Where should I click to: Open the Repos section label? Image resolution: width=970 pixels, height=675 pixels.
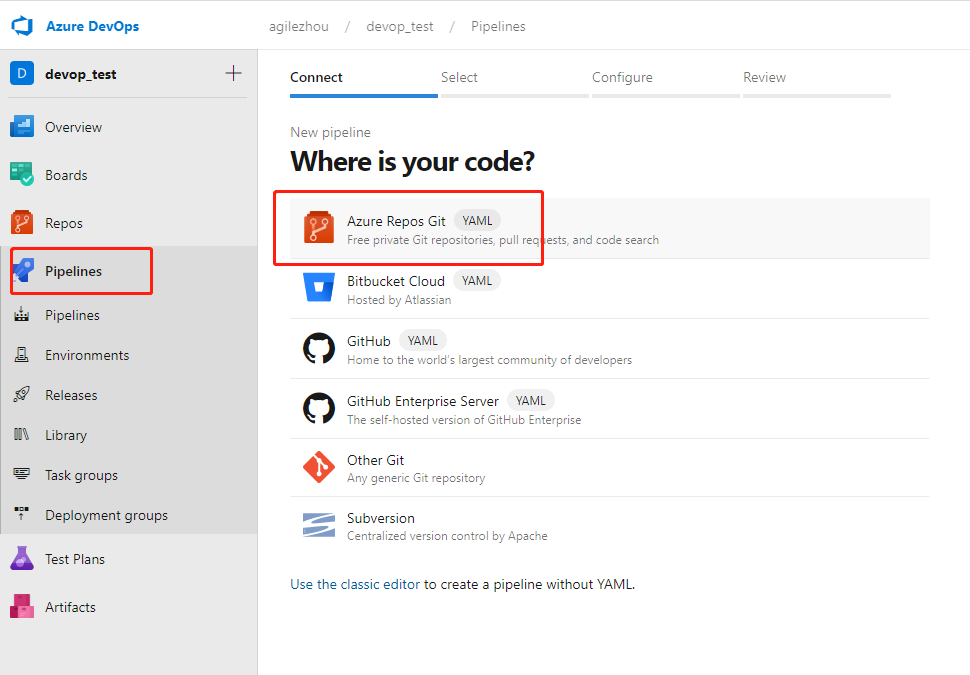coord(64,223)
